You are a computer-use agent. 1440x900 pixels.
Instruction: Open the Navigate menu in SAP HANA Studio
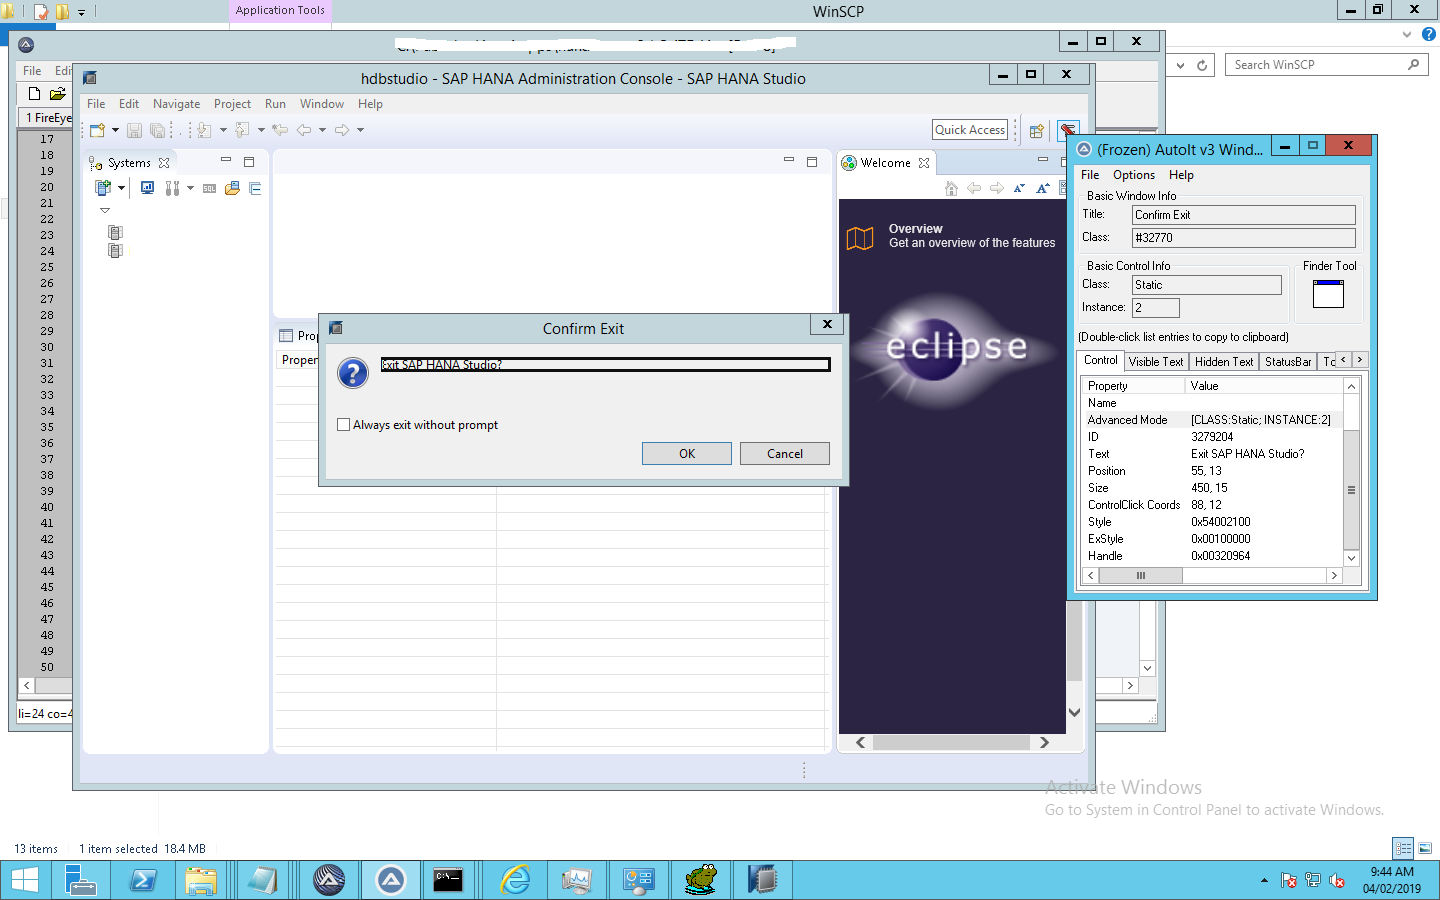click(x=176, y=104)
